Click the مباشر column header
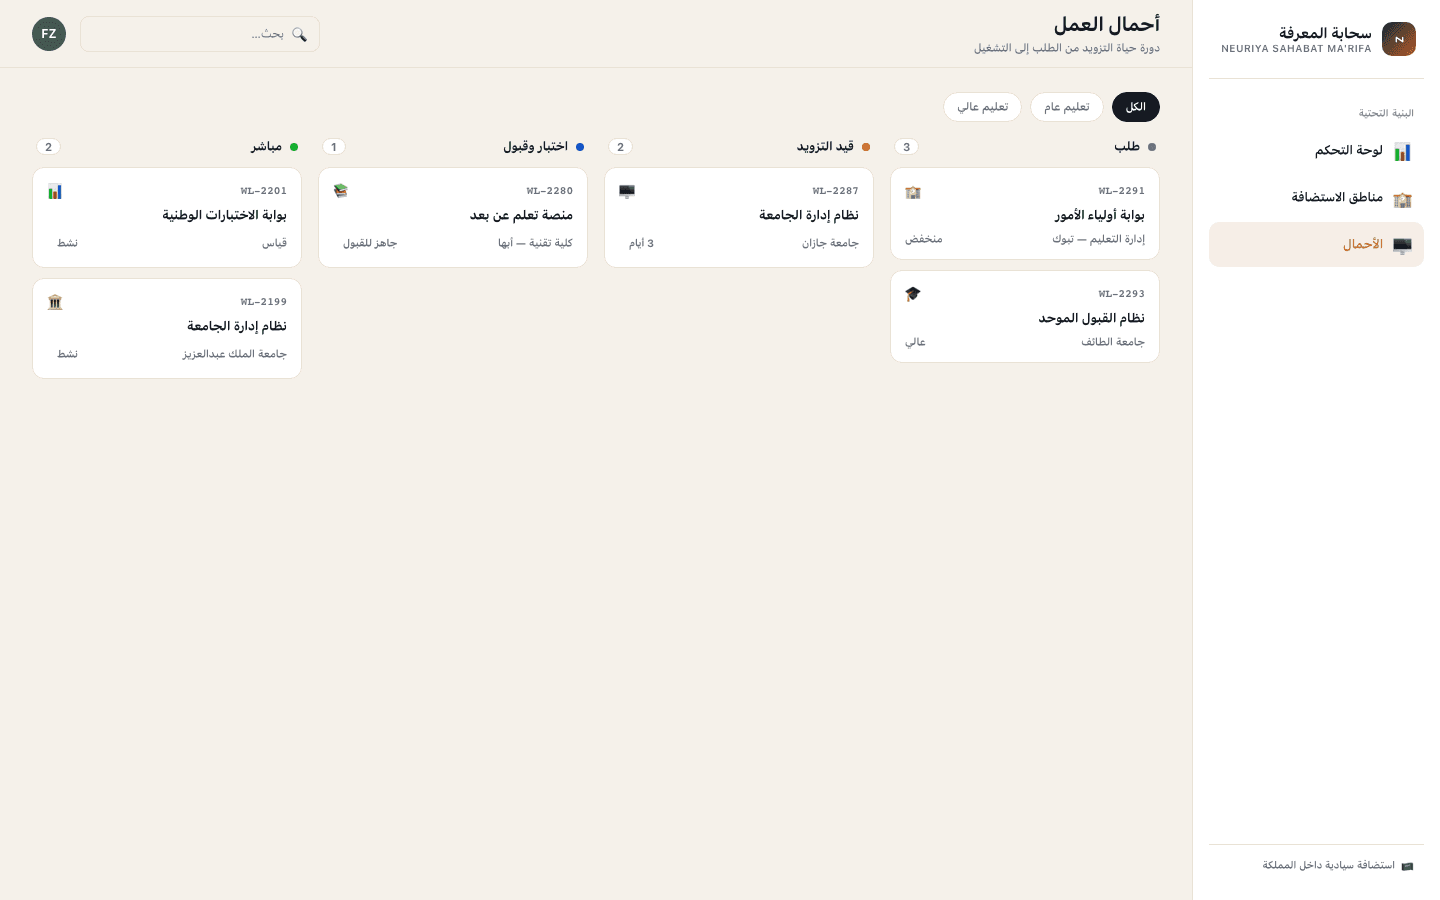Screen dimensions: 1440x900 point(266,147)
